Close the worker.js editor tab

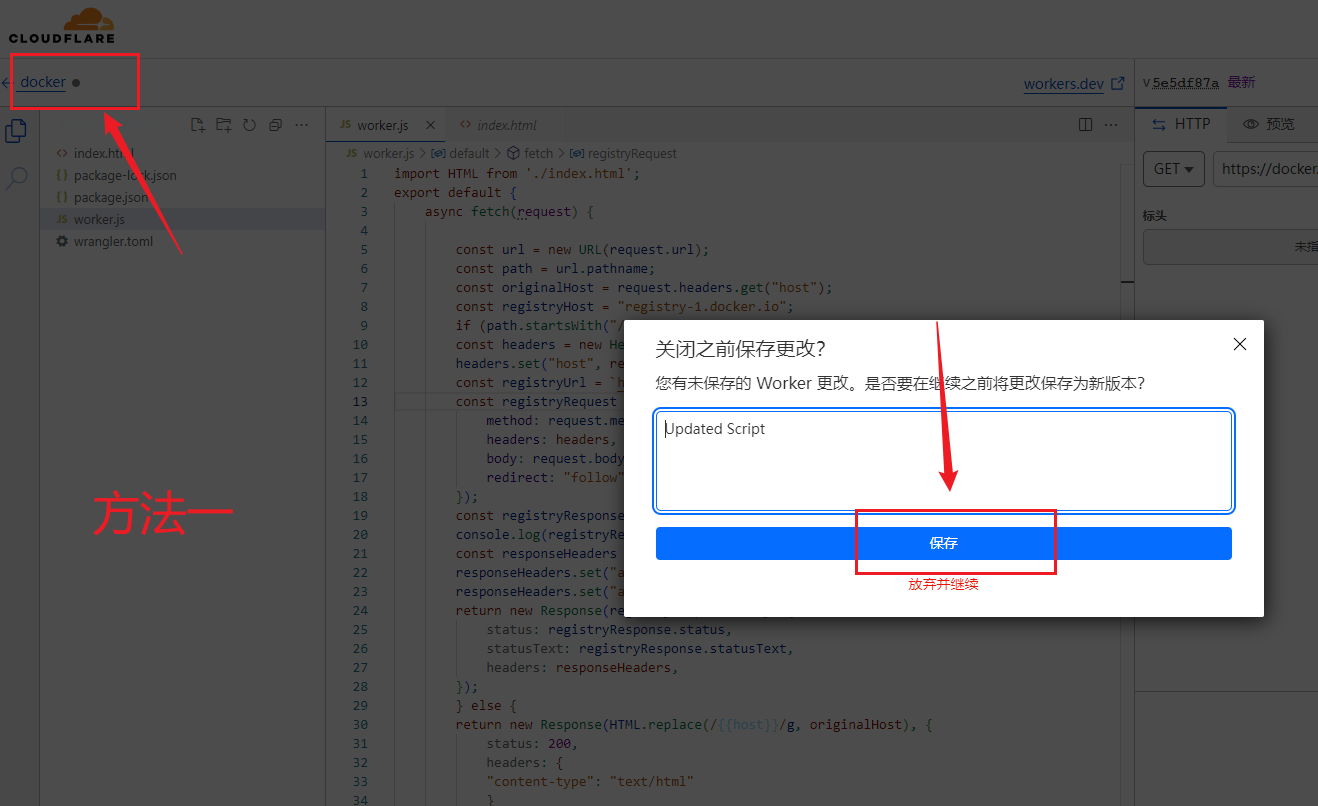[431, 125]
